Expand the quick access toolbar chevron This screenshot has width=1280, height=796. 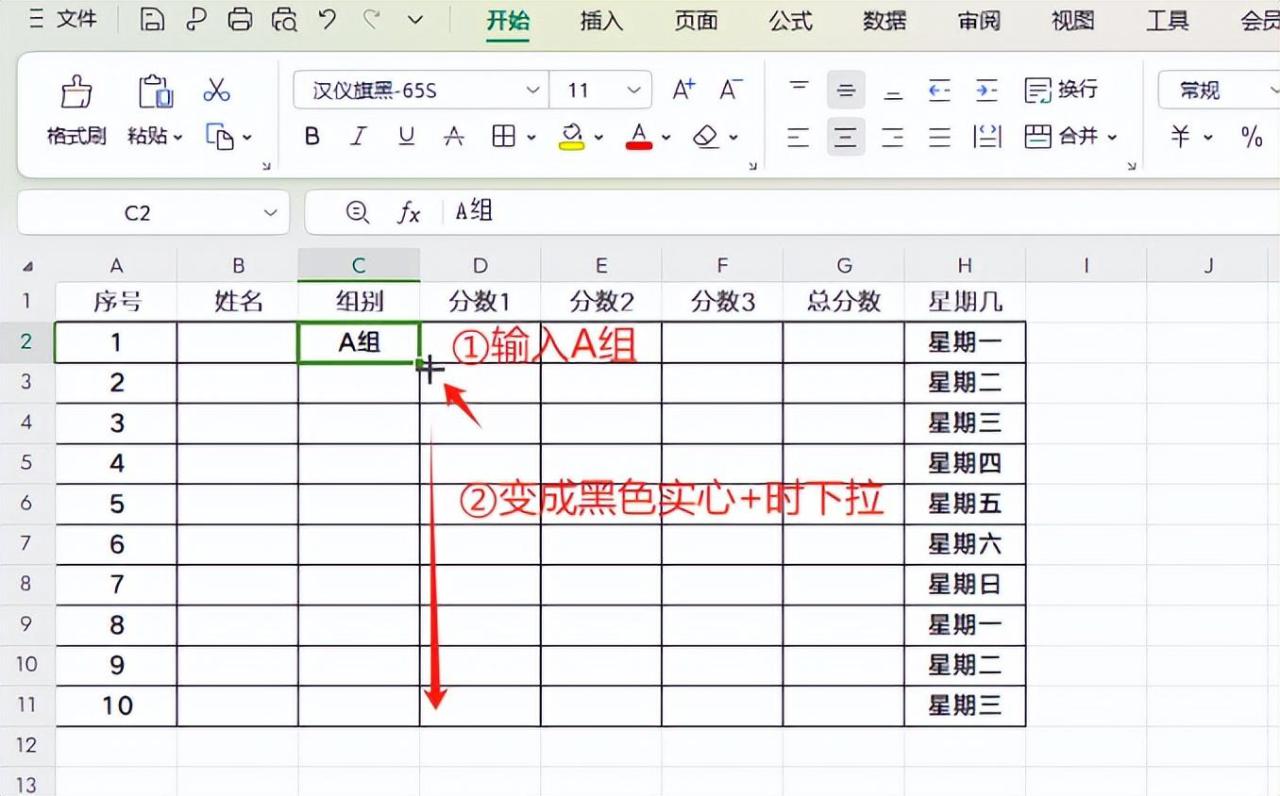tap(415, 19)
